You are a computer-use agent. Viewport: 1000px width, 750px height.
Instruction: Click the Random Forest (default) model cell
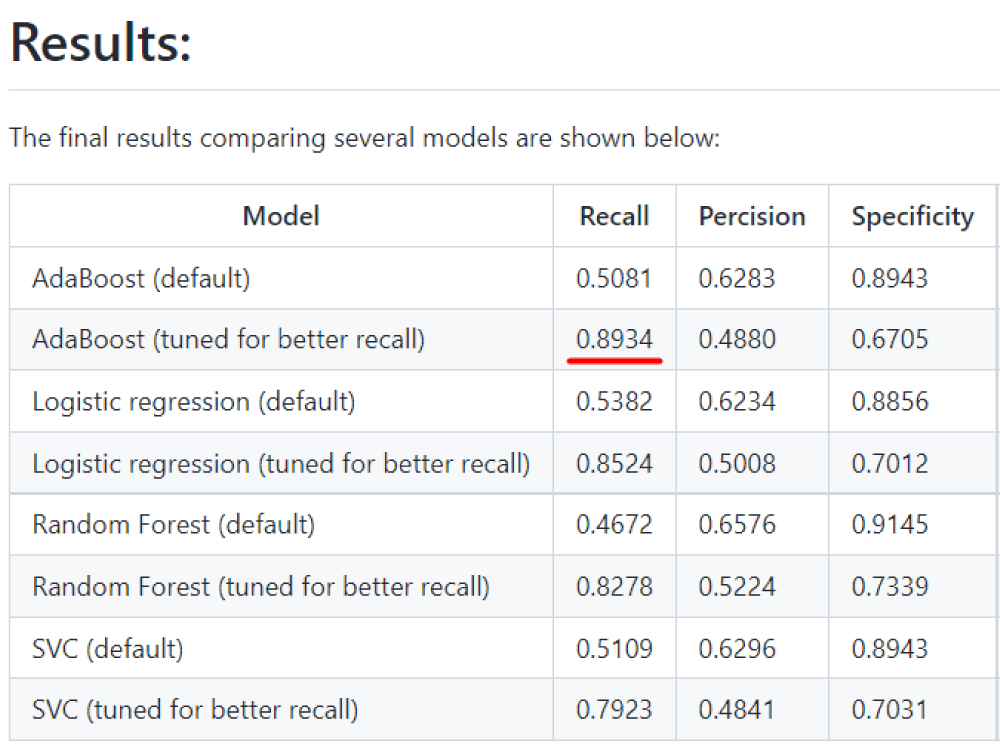coord(173,525)
